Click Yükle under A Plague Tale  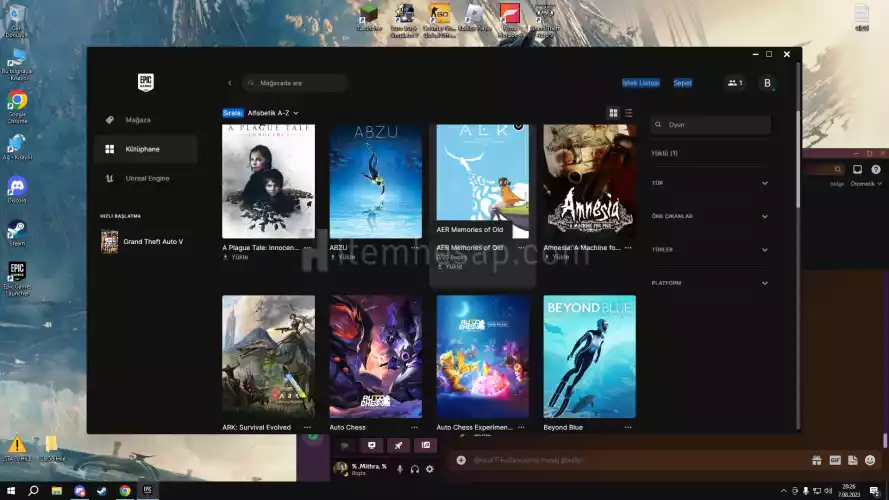point(239,257)
